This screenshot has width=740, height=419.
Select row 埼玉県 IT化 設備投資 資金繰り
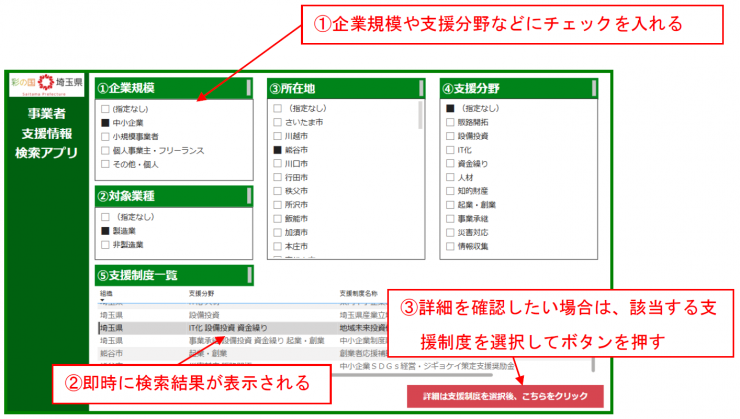[243, 328]
